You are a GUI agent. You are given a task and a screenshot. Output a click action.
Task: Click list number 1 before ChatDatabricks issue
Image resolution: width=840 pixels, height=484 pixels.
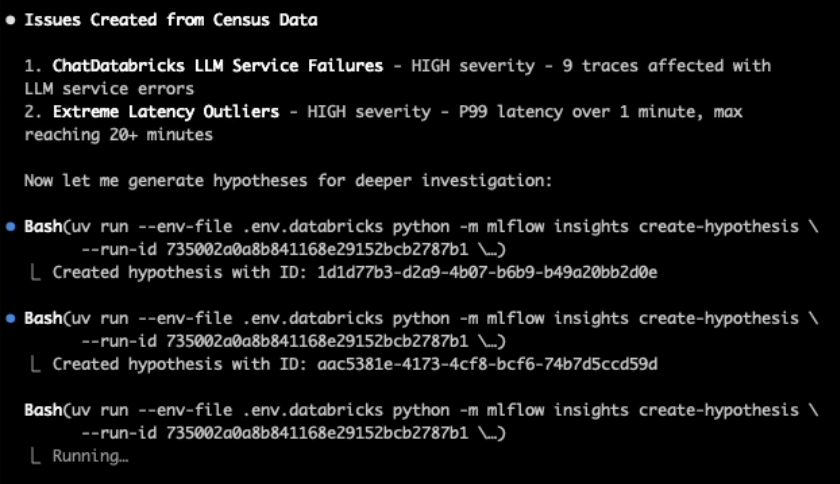click(x=32, y=66)
